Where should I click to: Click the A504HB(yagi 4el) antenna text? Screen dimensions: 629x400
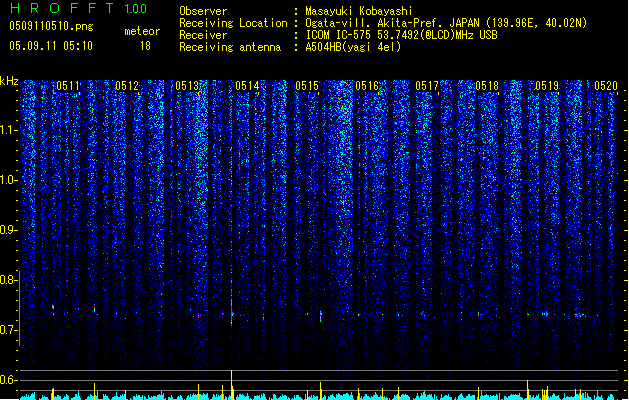[353, 47]
